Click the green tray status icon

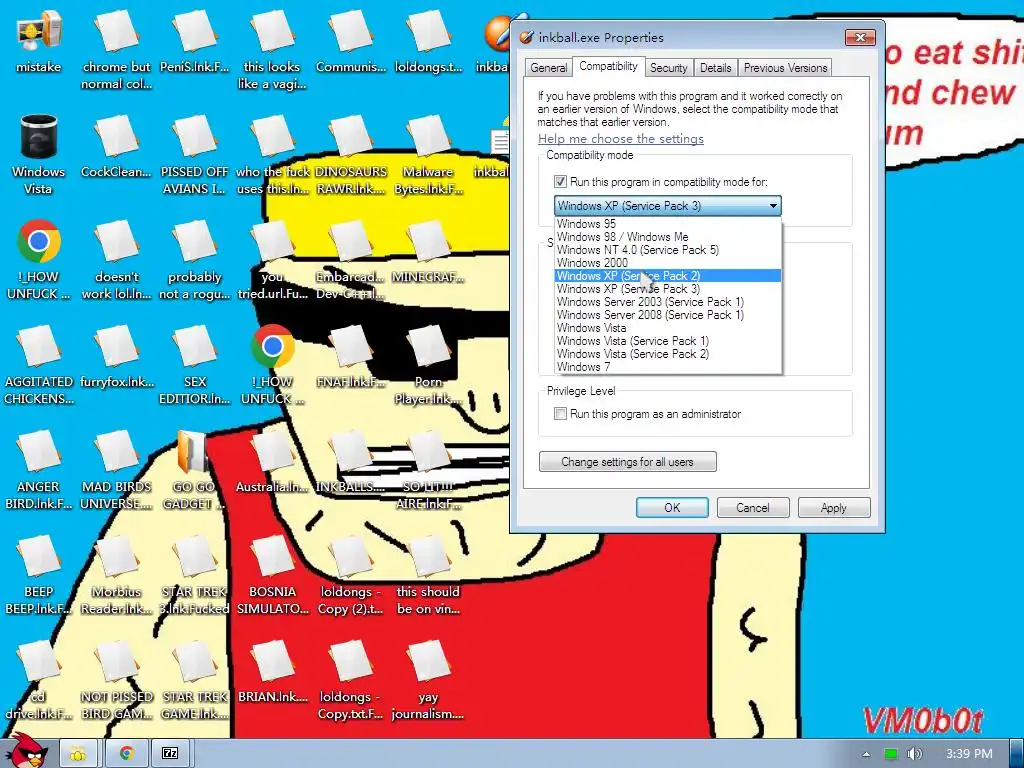pos(891,754)
